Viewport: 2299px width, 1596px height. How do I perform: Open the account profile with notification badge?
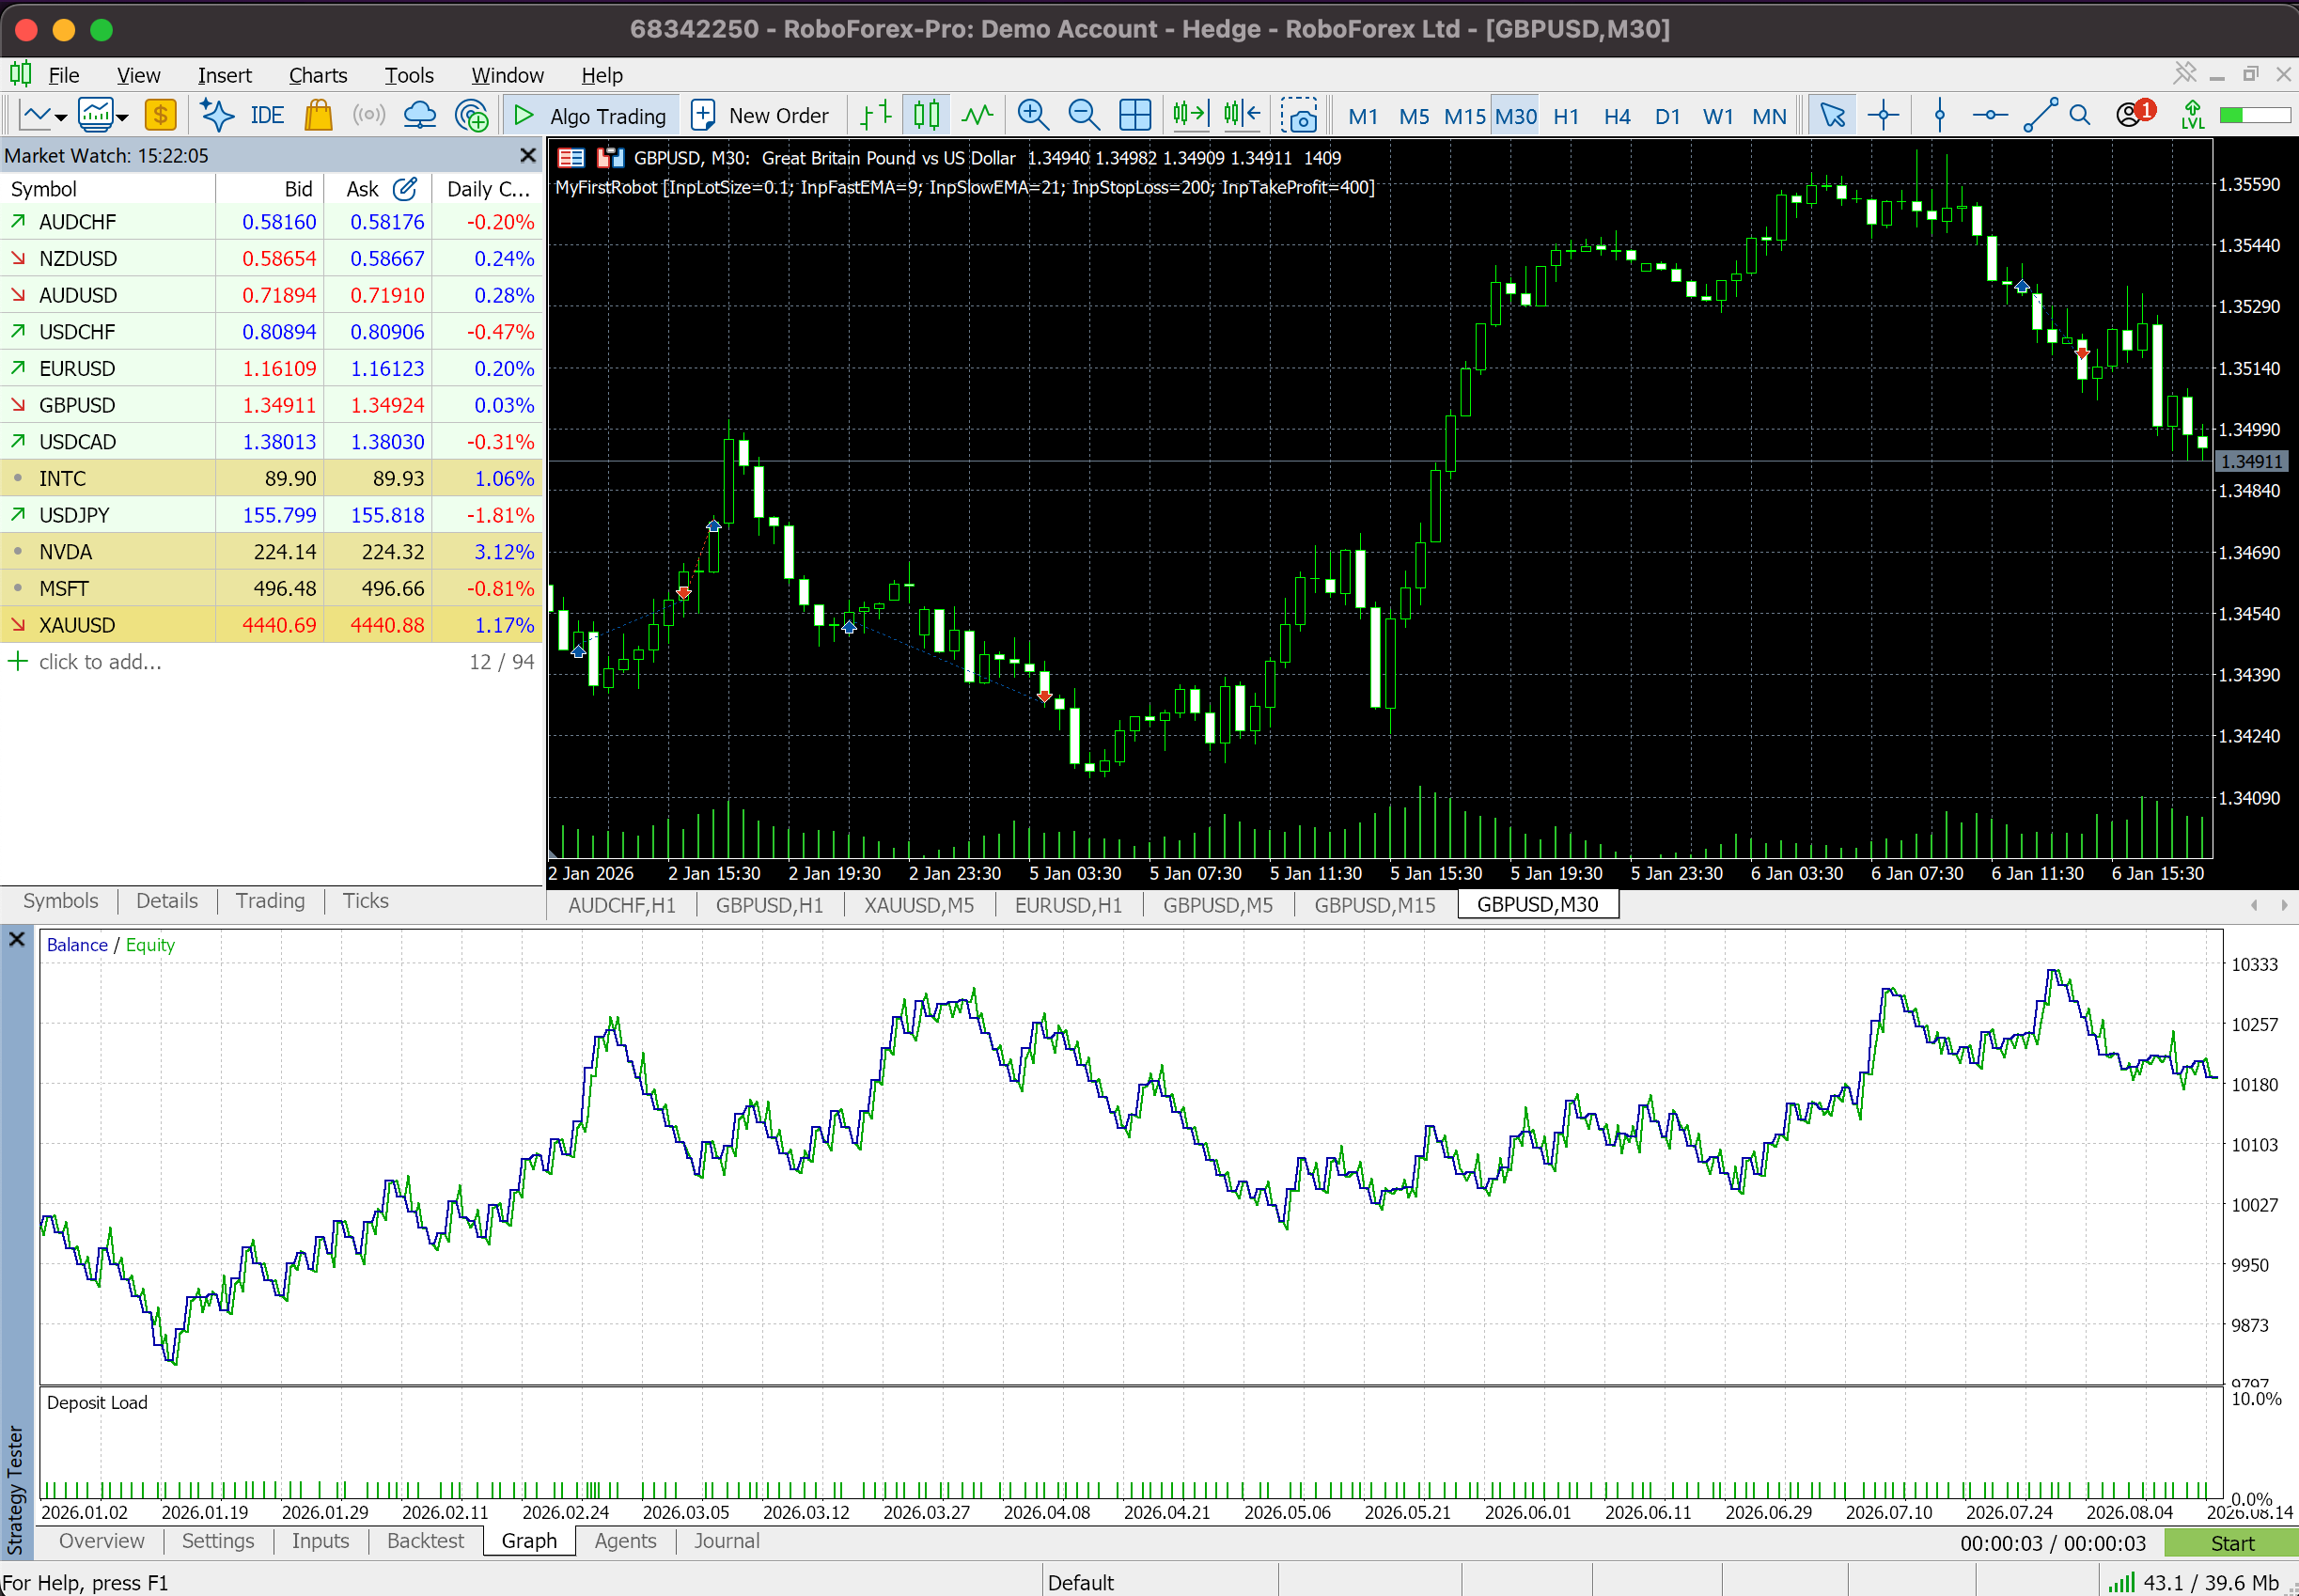coord(2135,114)
